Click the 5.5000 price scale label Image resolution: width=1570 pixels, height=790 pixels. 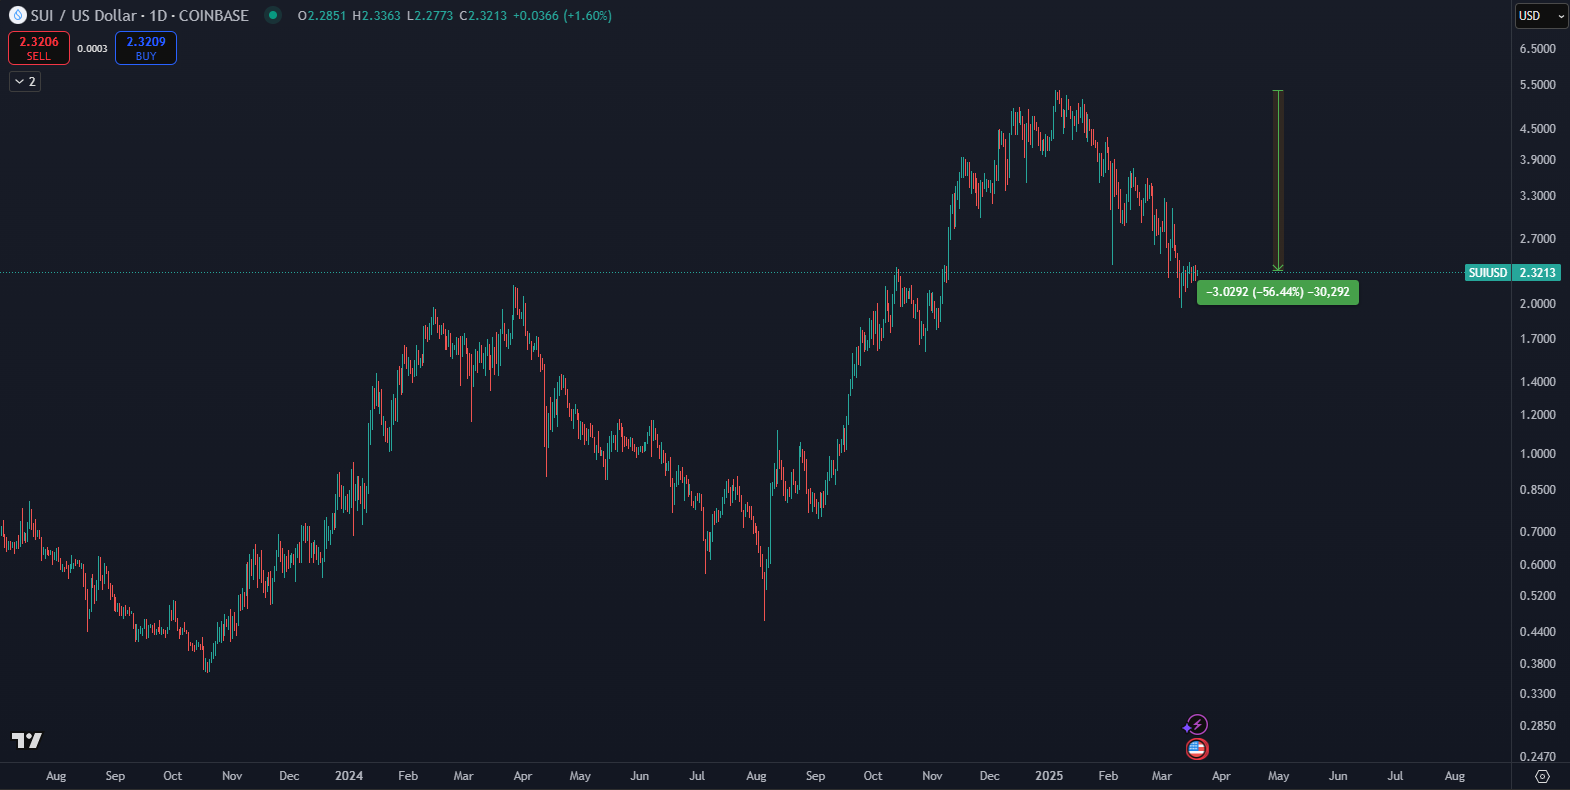(1537, 85)
